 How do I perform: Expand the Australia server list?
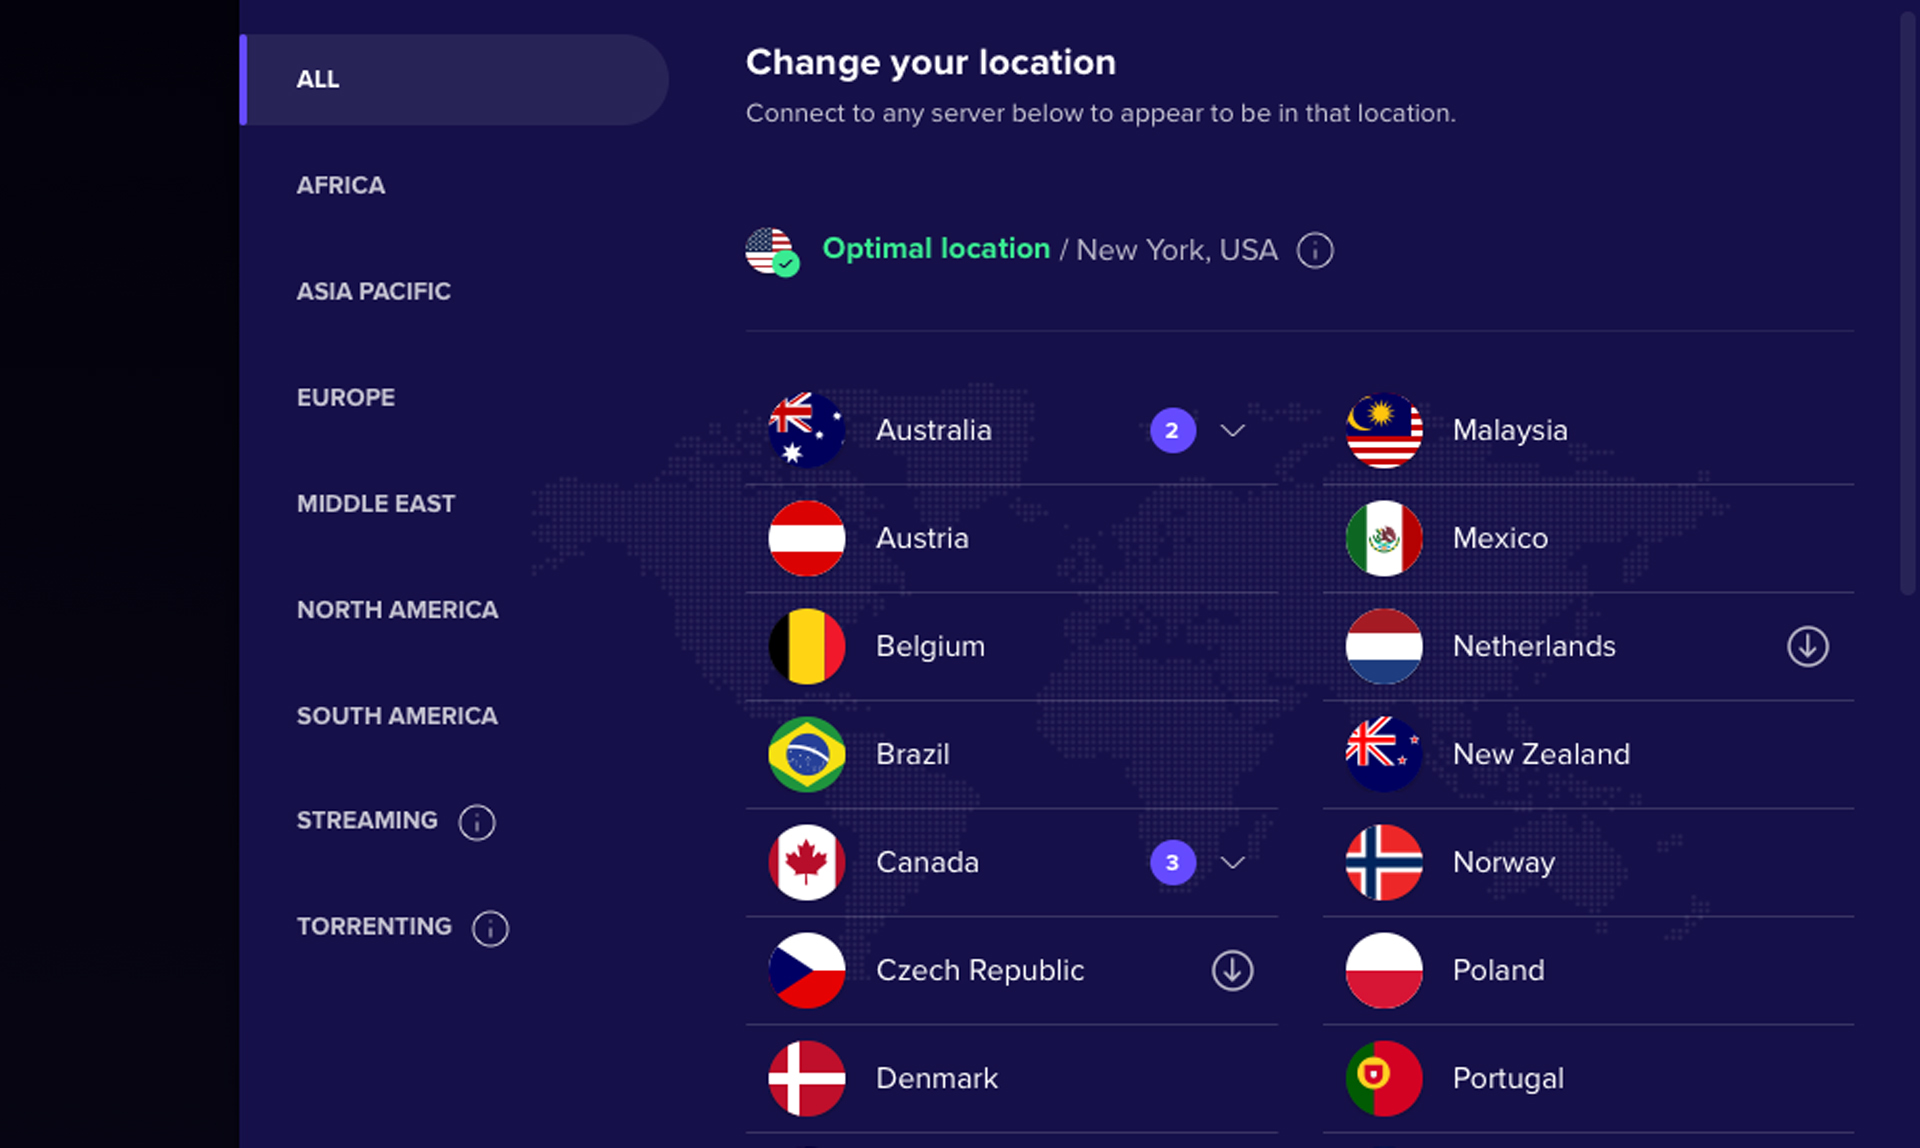[x=1229, y=429]
